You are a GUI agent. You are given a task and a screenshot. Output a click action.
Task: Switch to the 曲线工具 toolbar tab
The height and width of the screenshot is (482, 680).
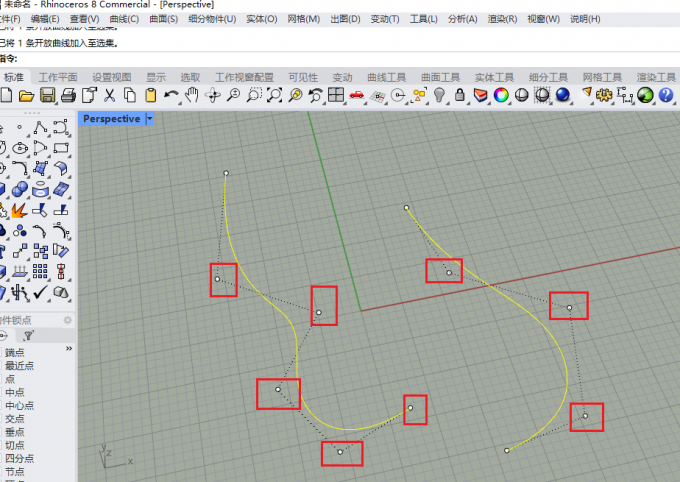pyautogui.click(x=386, y=77)
